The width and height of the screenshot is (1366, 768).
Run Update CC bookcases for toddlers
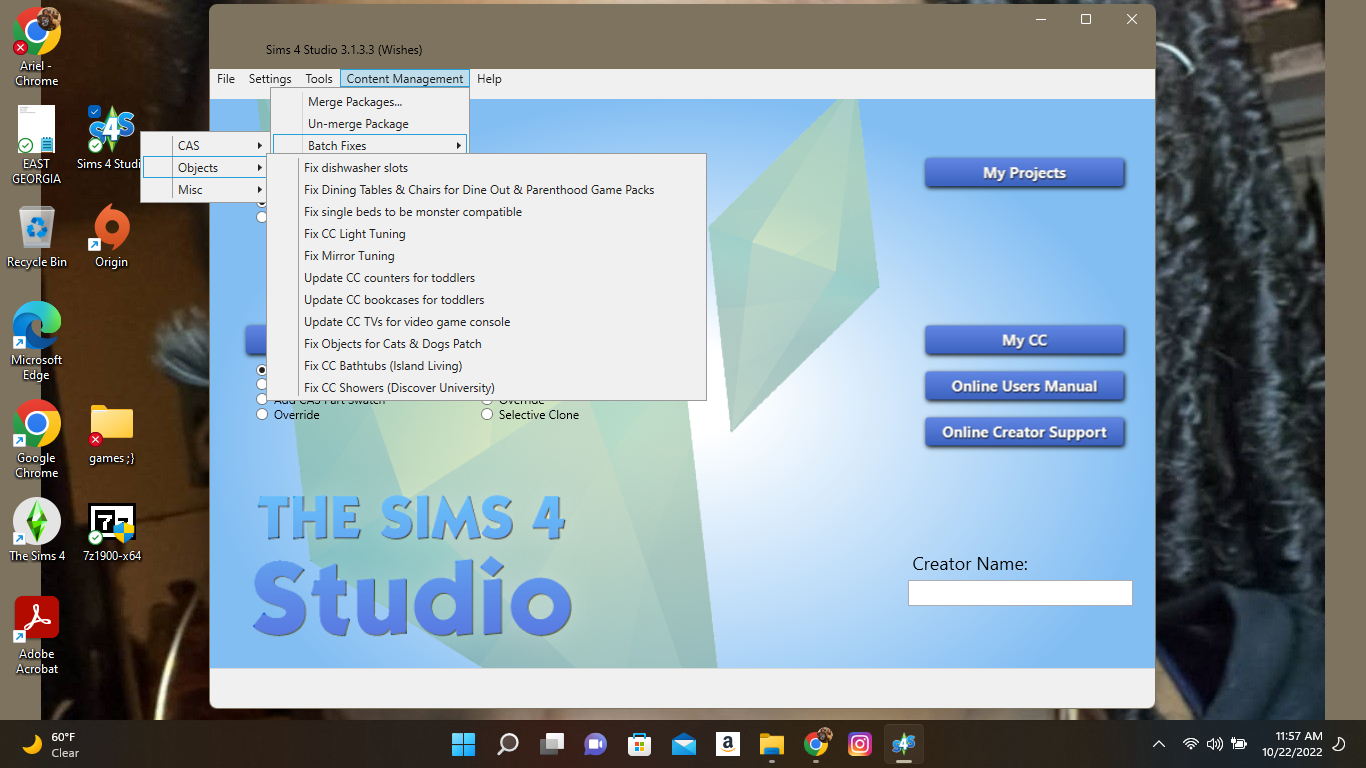pyautogui.click(x=487, y=300)
